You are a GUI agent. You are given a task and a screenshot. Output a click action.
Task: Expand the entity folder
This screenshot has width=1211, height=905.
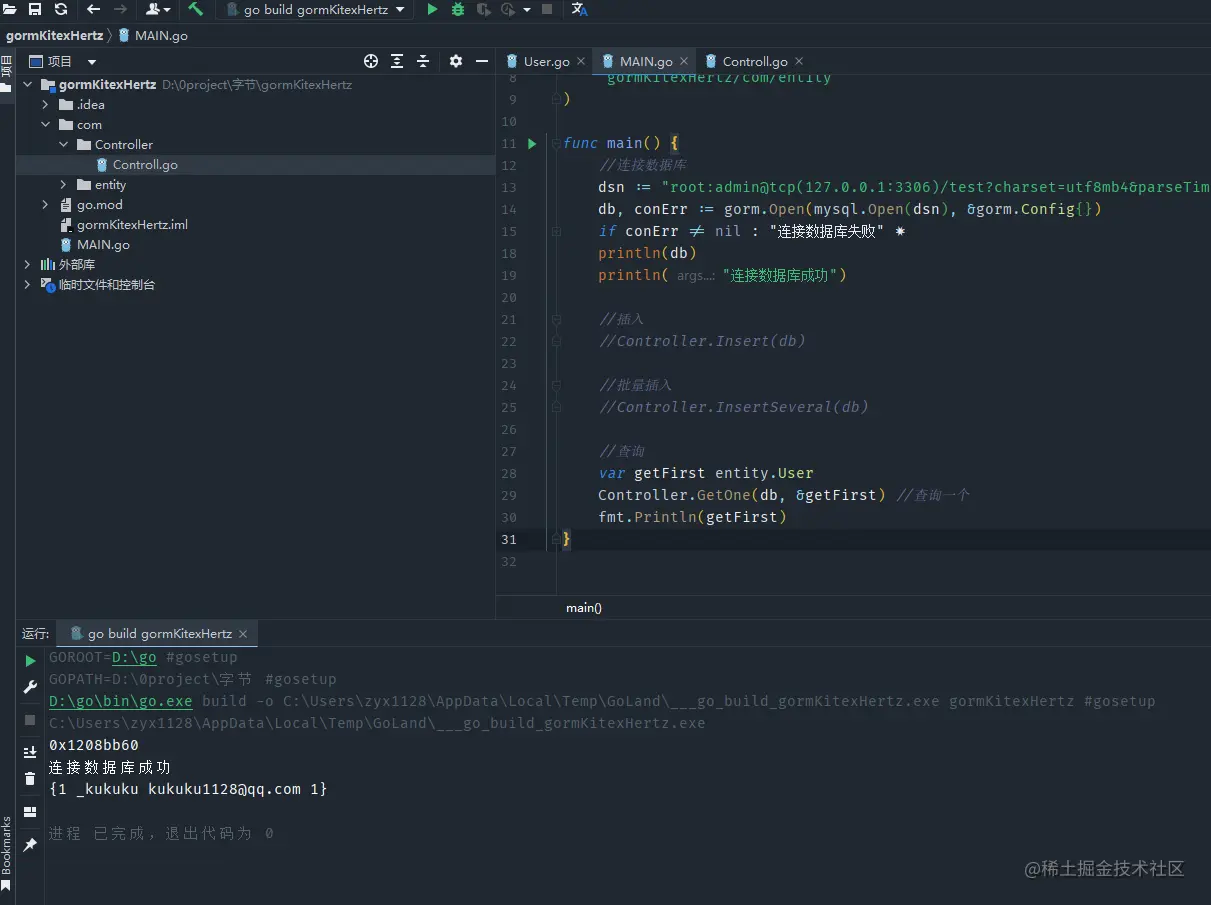[x=63, y=185]
